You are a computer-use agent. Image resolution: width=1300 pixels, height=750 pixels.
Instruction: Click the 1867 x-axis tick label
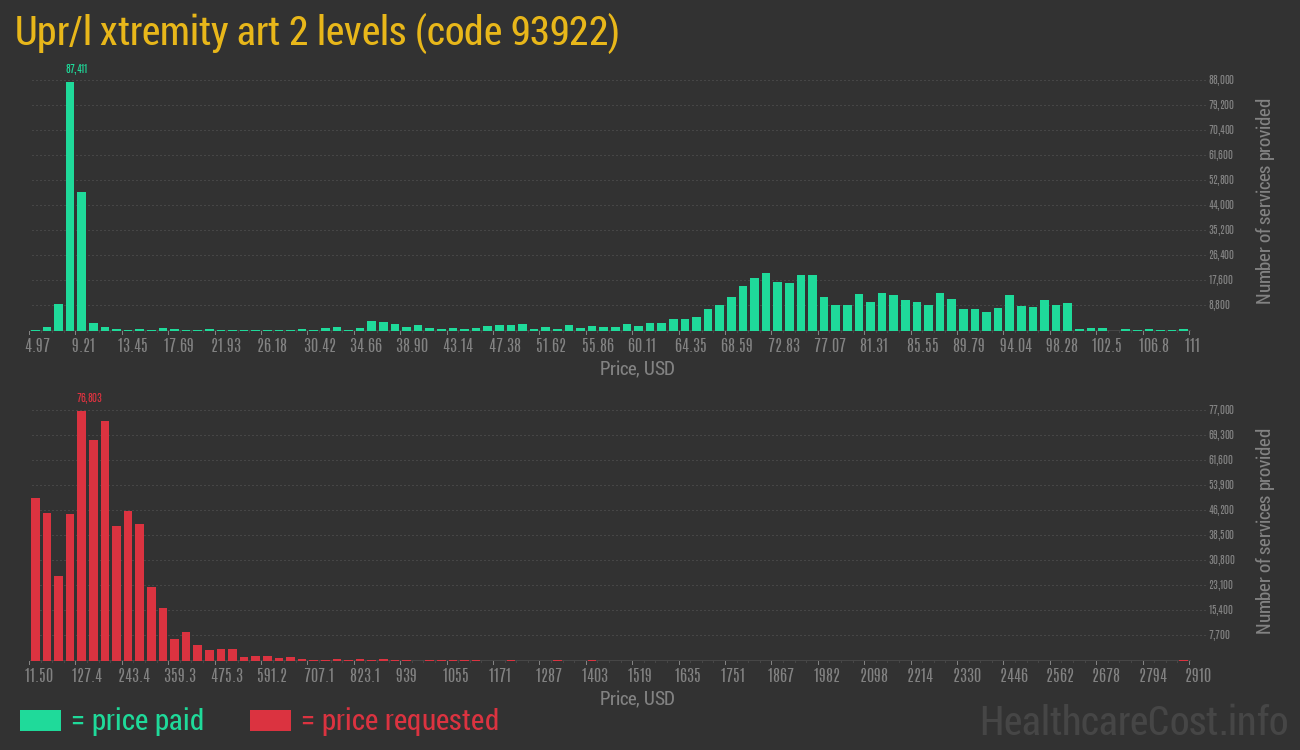(782, 676)
